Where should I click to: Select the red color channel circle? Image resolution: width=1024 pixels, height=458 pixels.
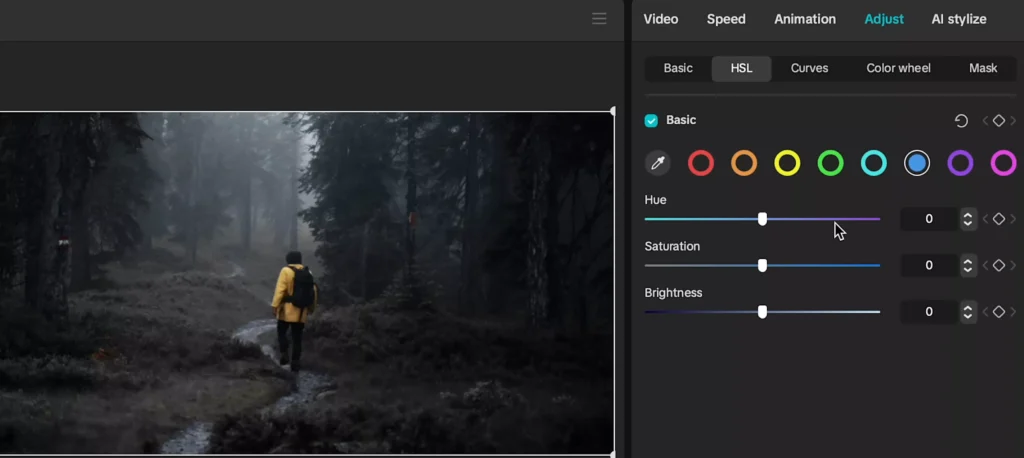701,163
